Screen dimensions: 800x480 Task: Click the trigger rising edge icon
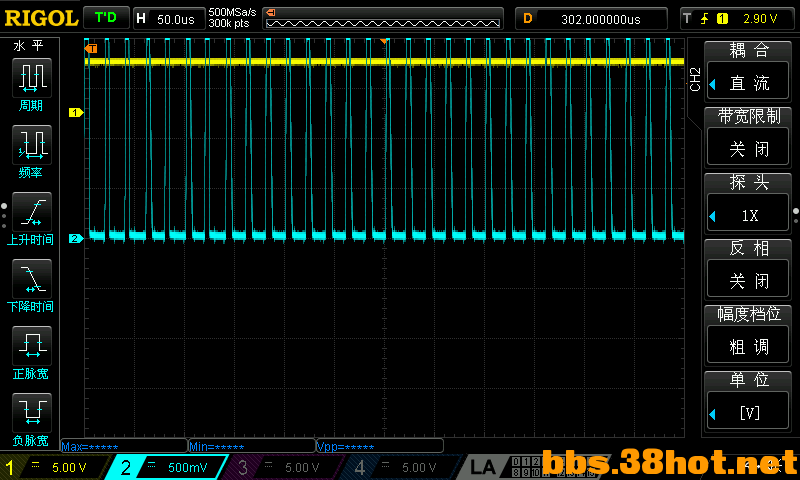tap(705, 19)
